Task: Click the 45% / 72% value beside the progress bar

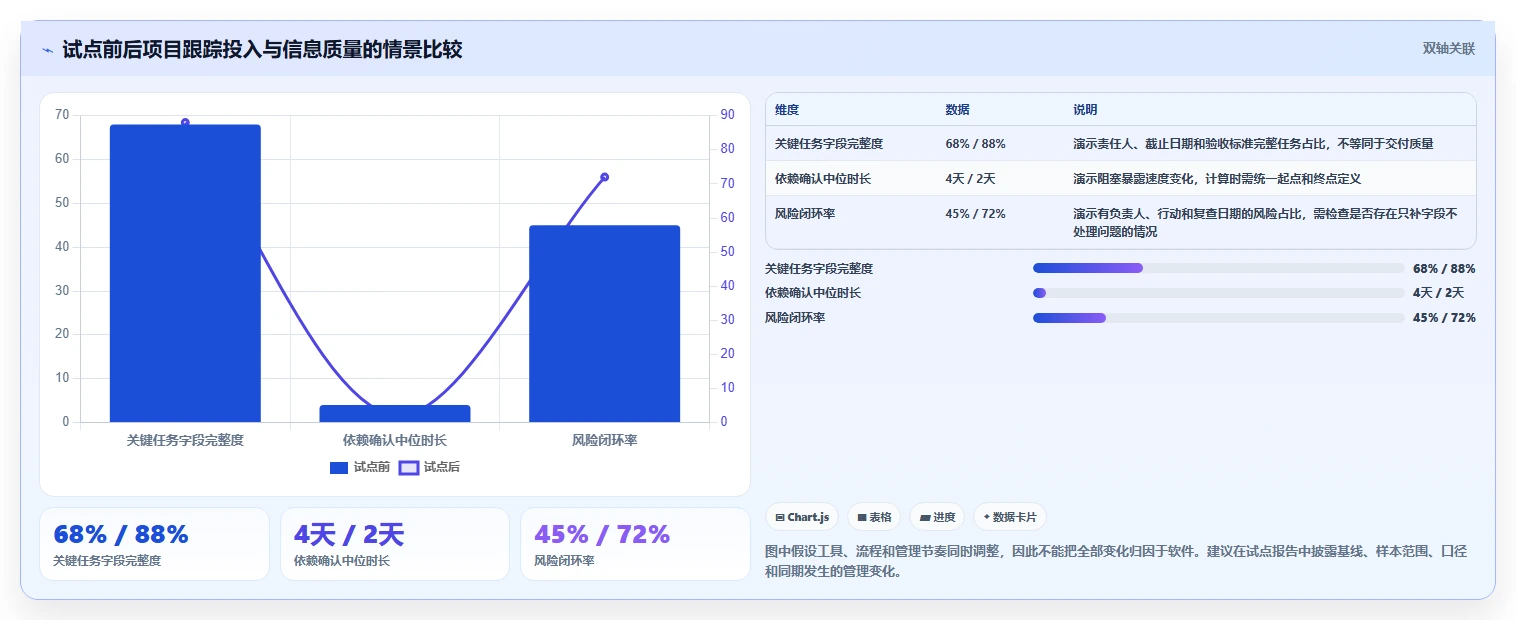Action: click(1444, 318)
